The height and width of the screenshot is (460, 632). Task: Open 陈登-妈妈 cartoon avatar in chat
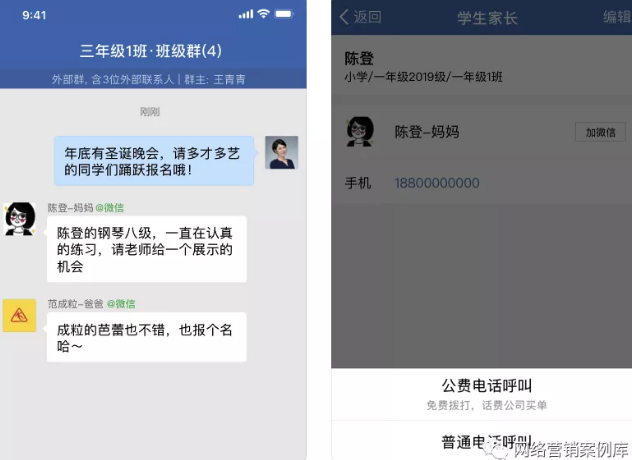[x=20, y=219]
